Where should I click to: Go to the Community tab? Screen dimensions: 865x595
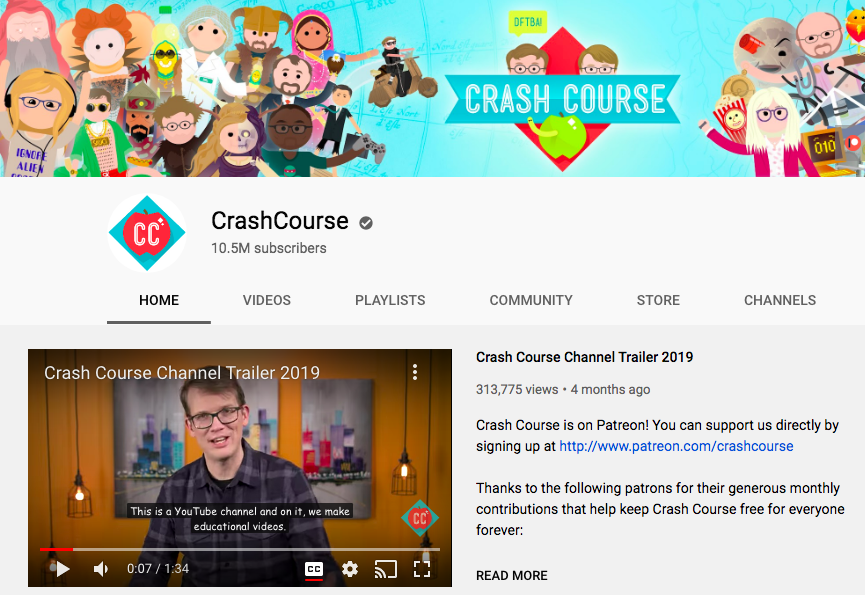[531, 300]
